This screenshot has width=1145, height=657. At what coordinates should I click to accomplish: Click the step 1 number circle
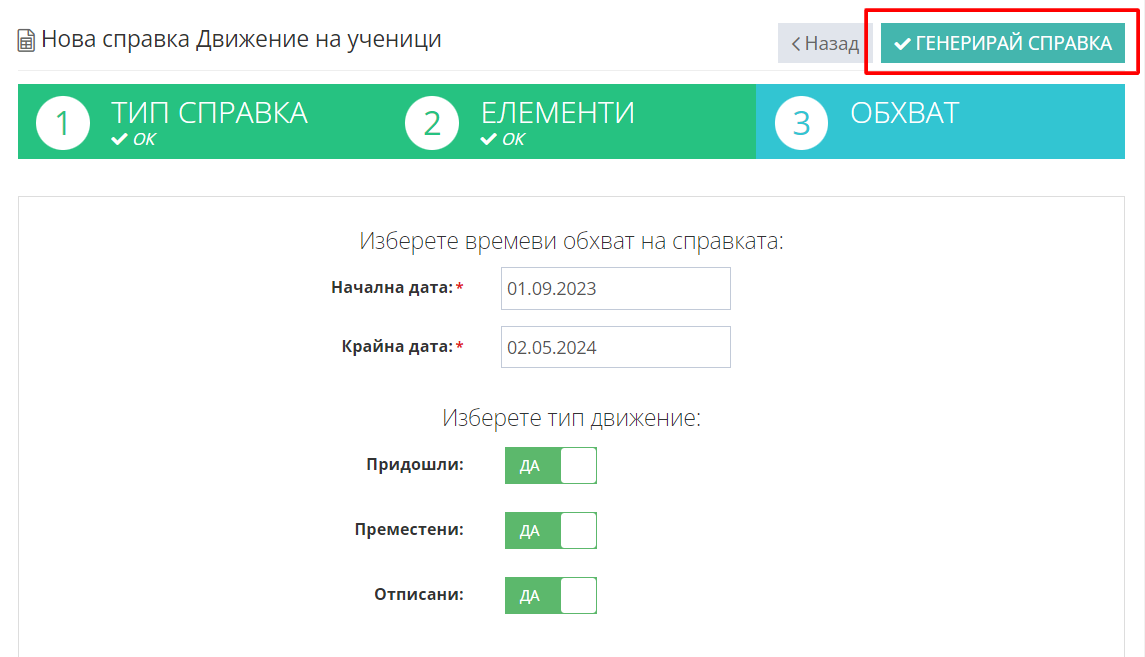(63, 123)
